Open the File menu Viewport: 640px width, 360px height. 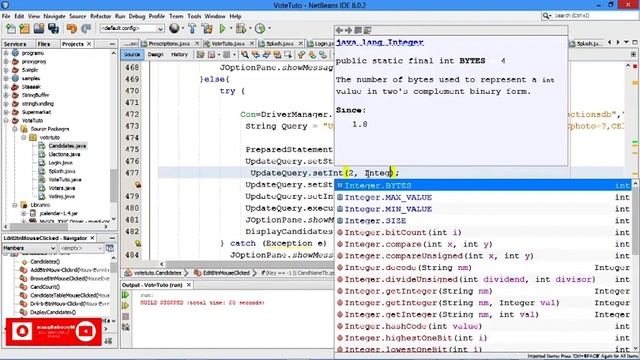pos(6,16)
